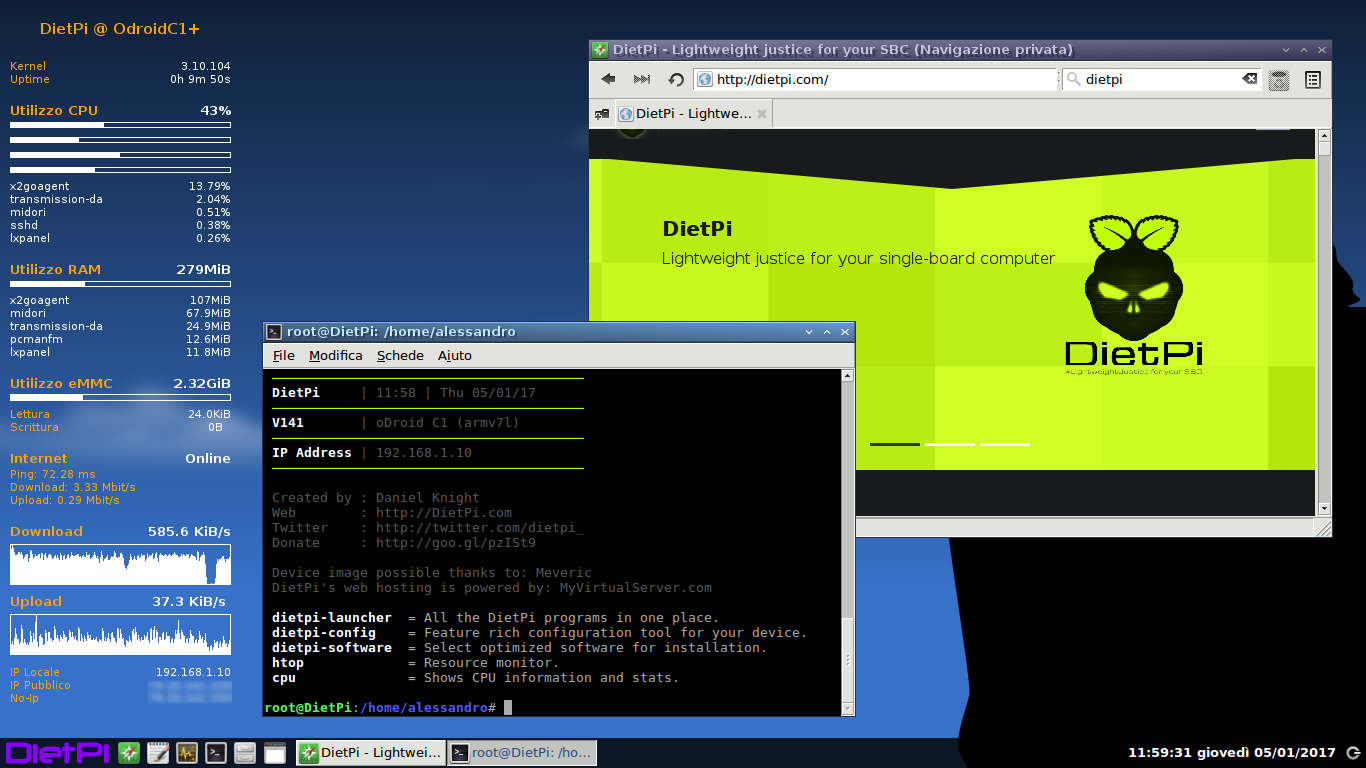Screen dimensions: 1366x768
Task: Open the DietPi start menu in the taskbar
Action: click(57, 753)
